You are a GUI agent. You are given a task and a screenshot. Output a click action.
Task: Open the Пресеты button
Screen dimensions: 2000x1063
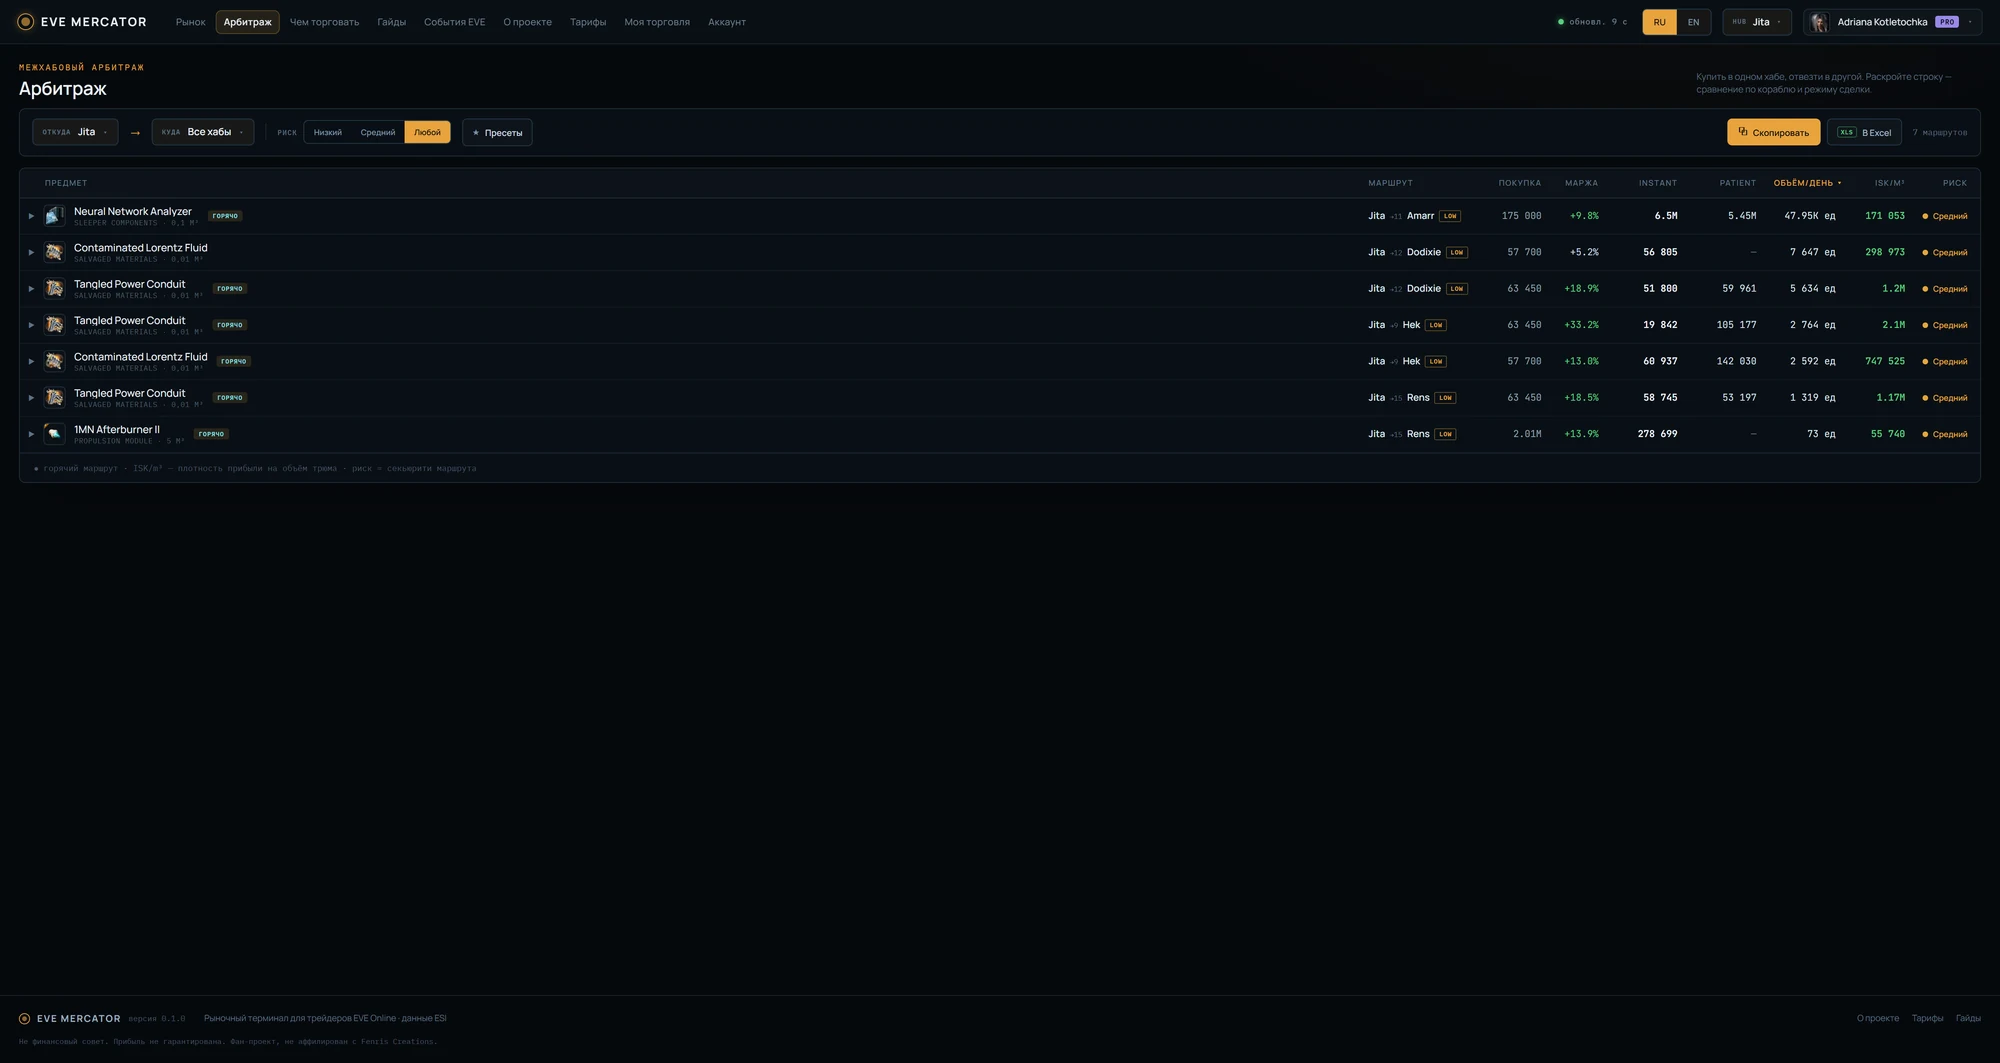(497, 132)
